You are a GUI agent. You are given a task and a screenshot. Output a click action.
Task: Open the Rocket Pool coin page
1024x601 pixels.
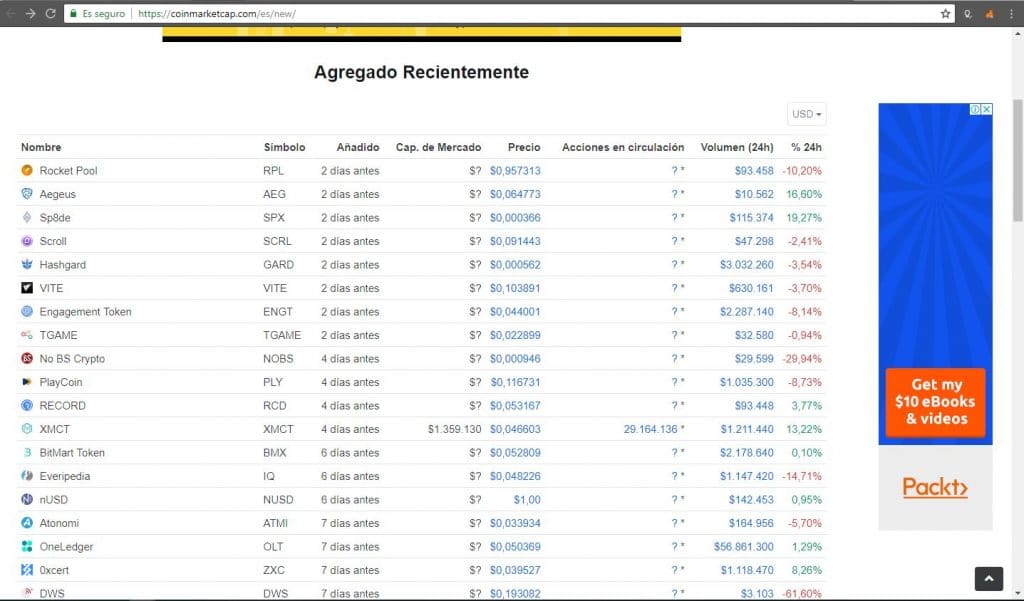(x=69, y=171)
